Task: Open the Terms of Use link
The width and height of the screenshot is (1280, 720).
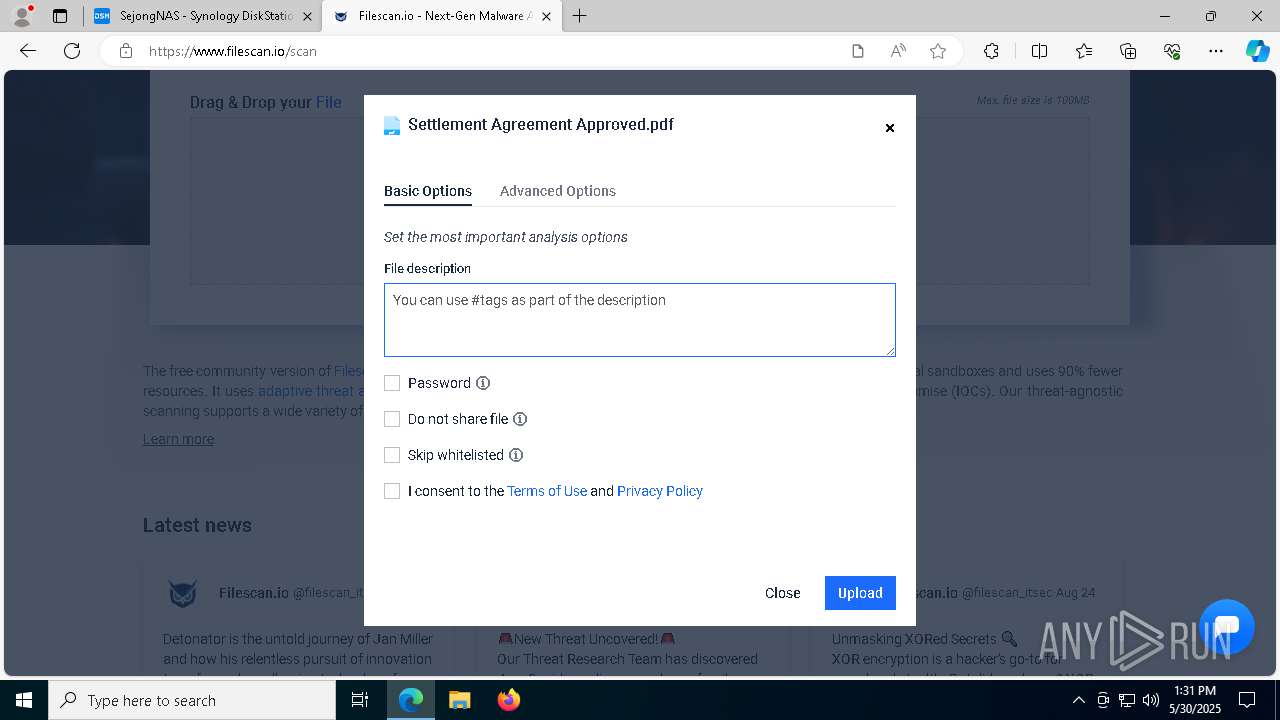Action: tap(547, 491)
